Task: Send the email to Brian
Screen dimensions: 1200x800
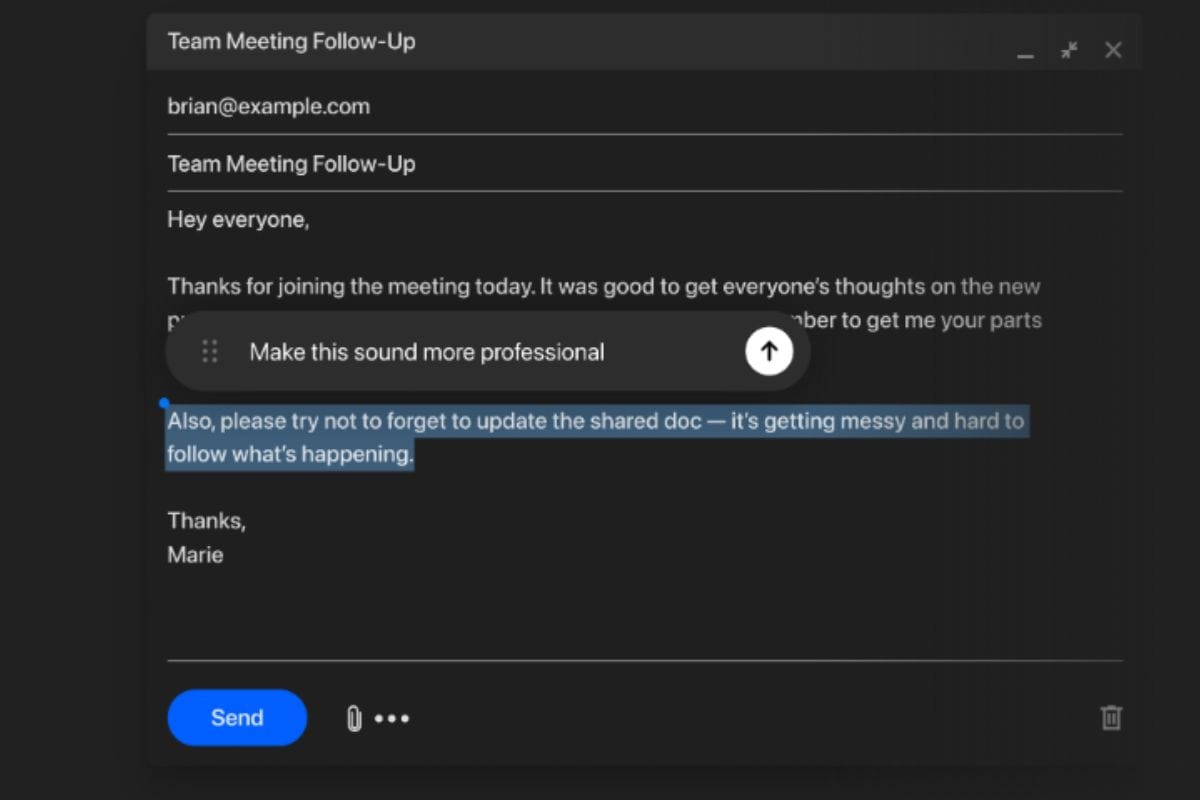Action: (x=237, y=717)
